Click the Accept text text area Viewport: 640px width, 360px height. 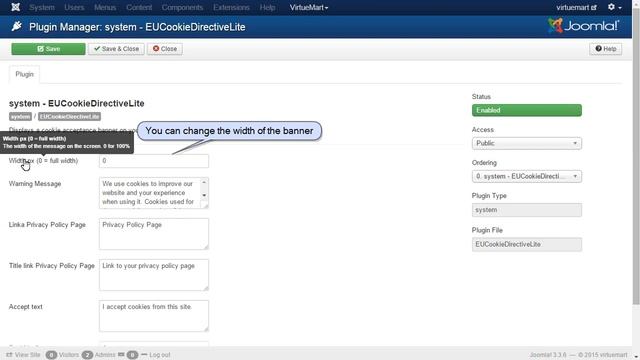[153, 316]
